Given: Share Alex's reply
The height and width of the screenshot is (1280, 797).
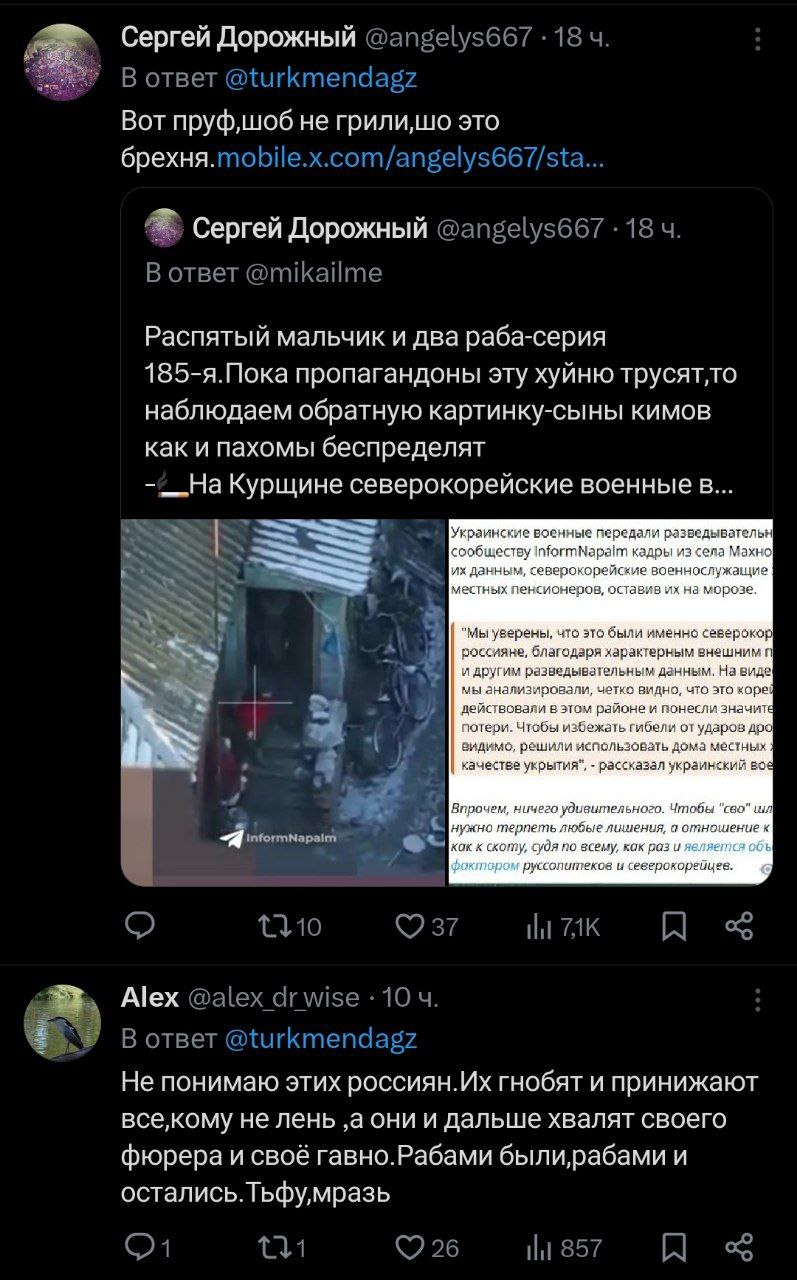Looking at the screenshot, I should pyautogui.click(x=738, y=1247).
